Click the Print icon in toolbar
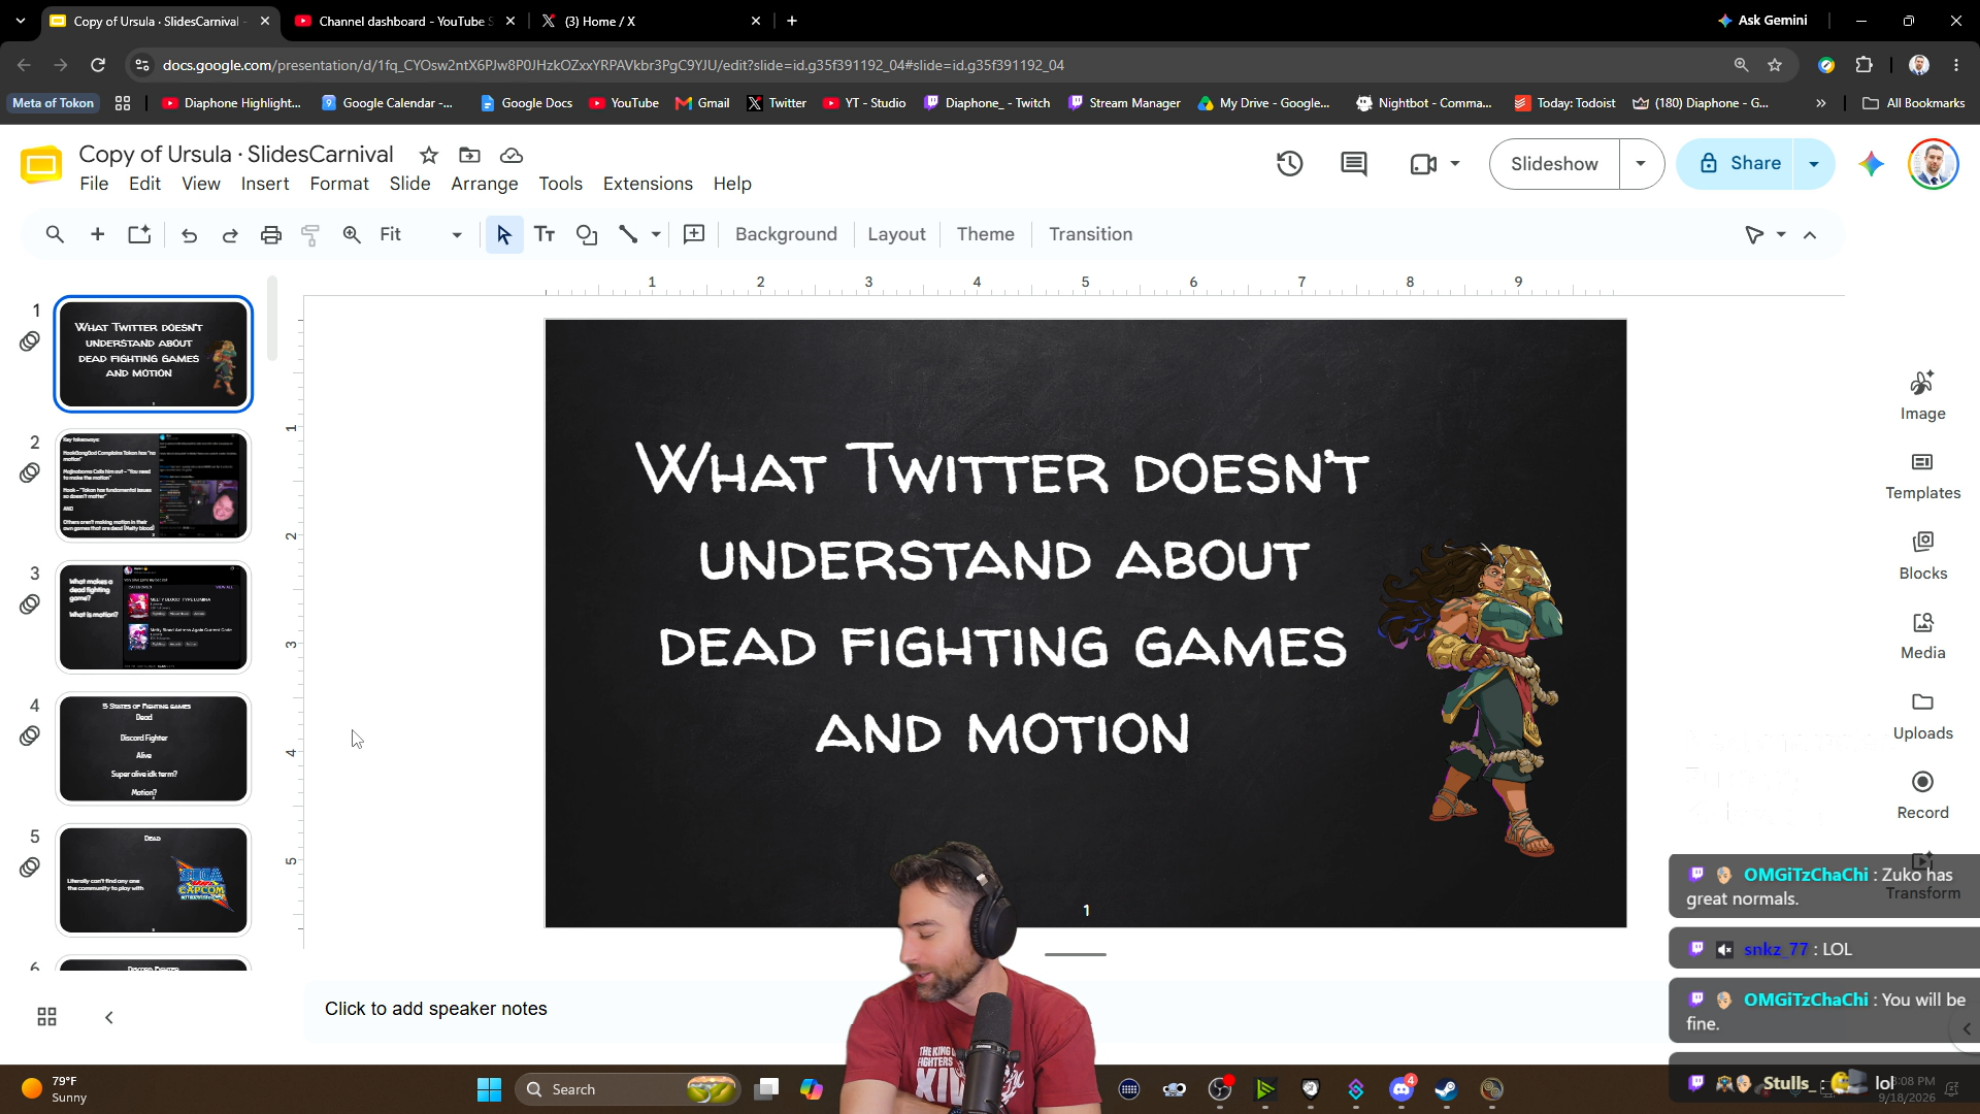This screenshot has width=1980, height=1114. [270, 234]
